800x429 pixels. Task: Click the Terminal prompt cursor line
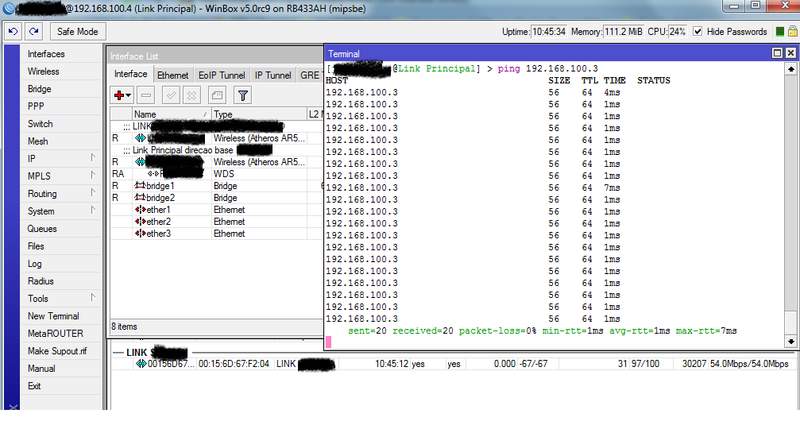(x=329, y=342)
